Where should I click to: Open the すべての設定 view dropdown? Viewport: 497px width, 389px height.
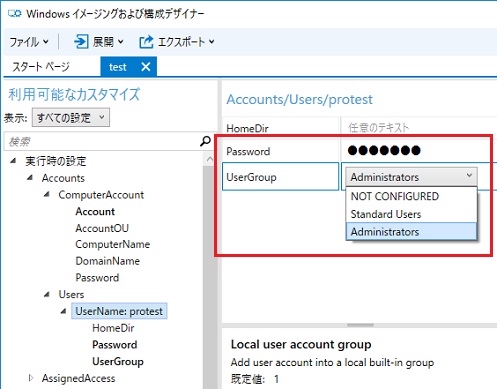(71, 117)
